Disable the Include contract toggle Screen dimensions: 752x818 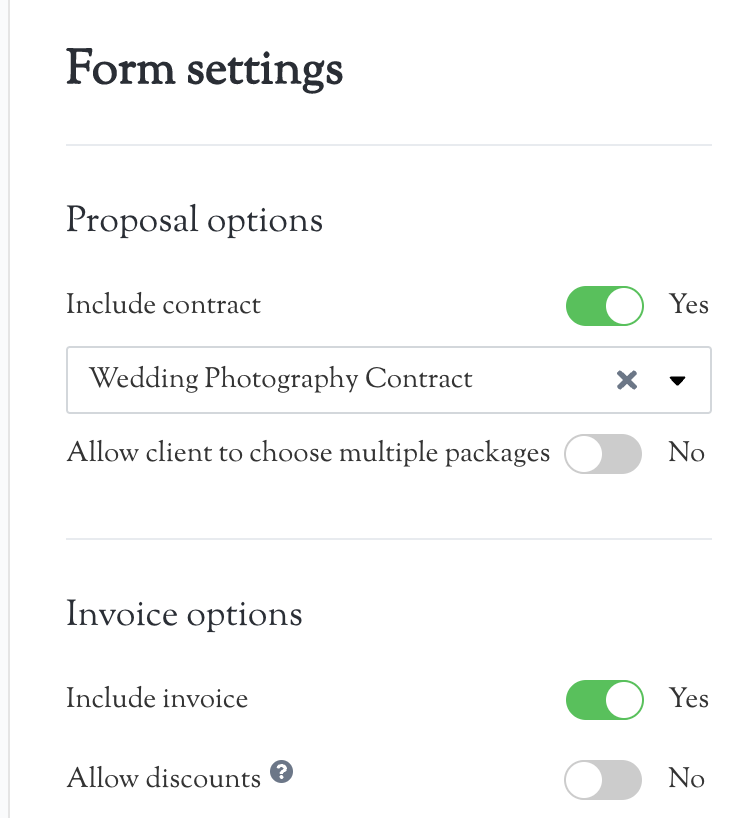[x=603, y=305]
